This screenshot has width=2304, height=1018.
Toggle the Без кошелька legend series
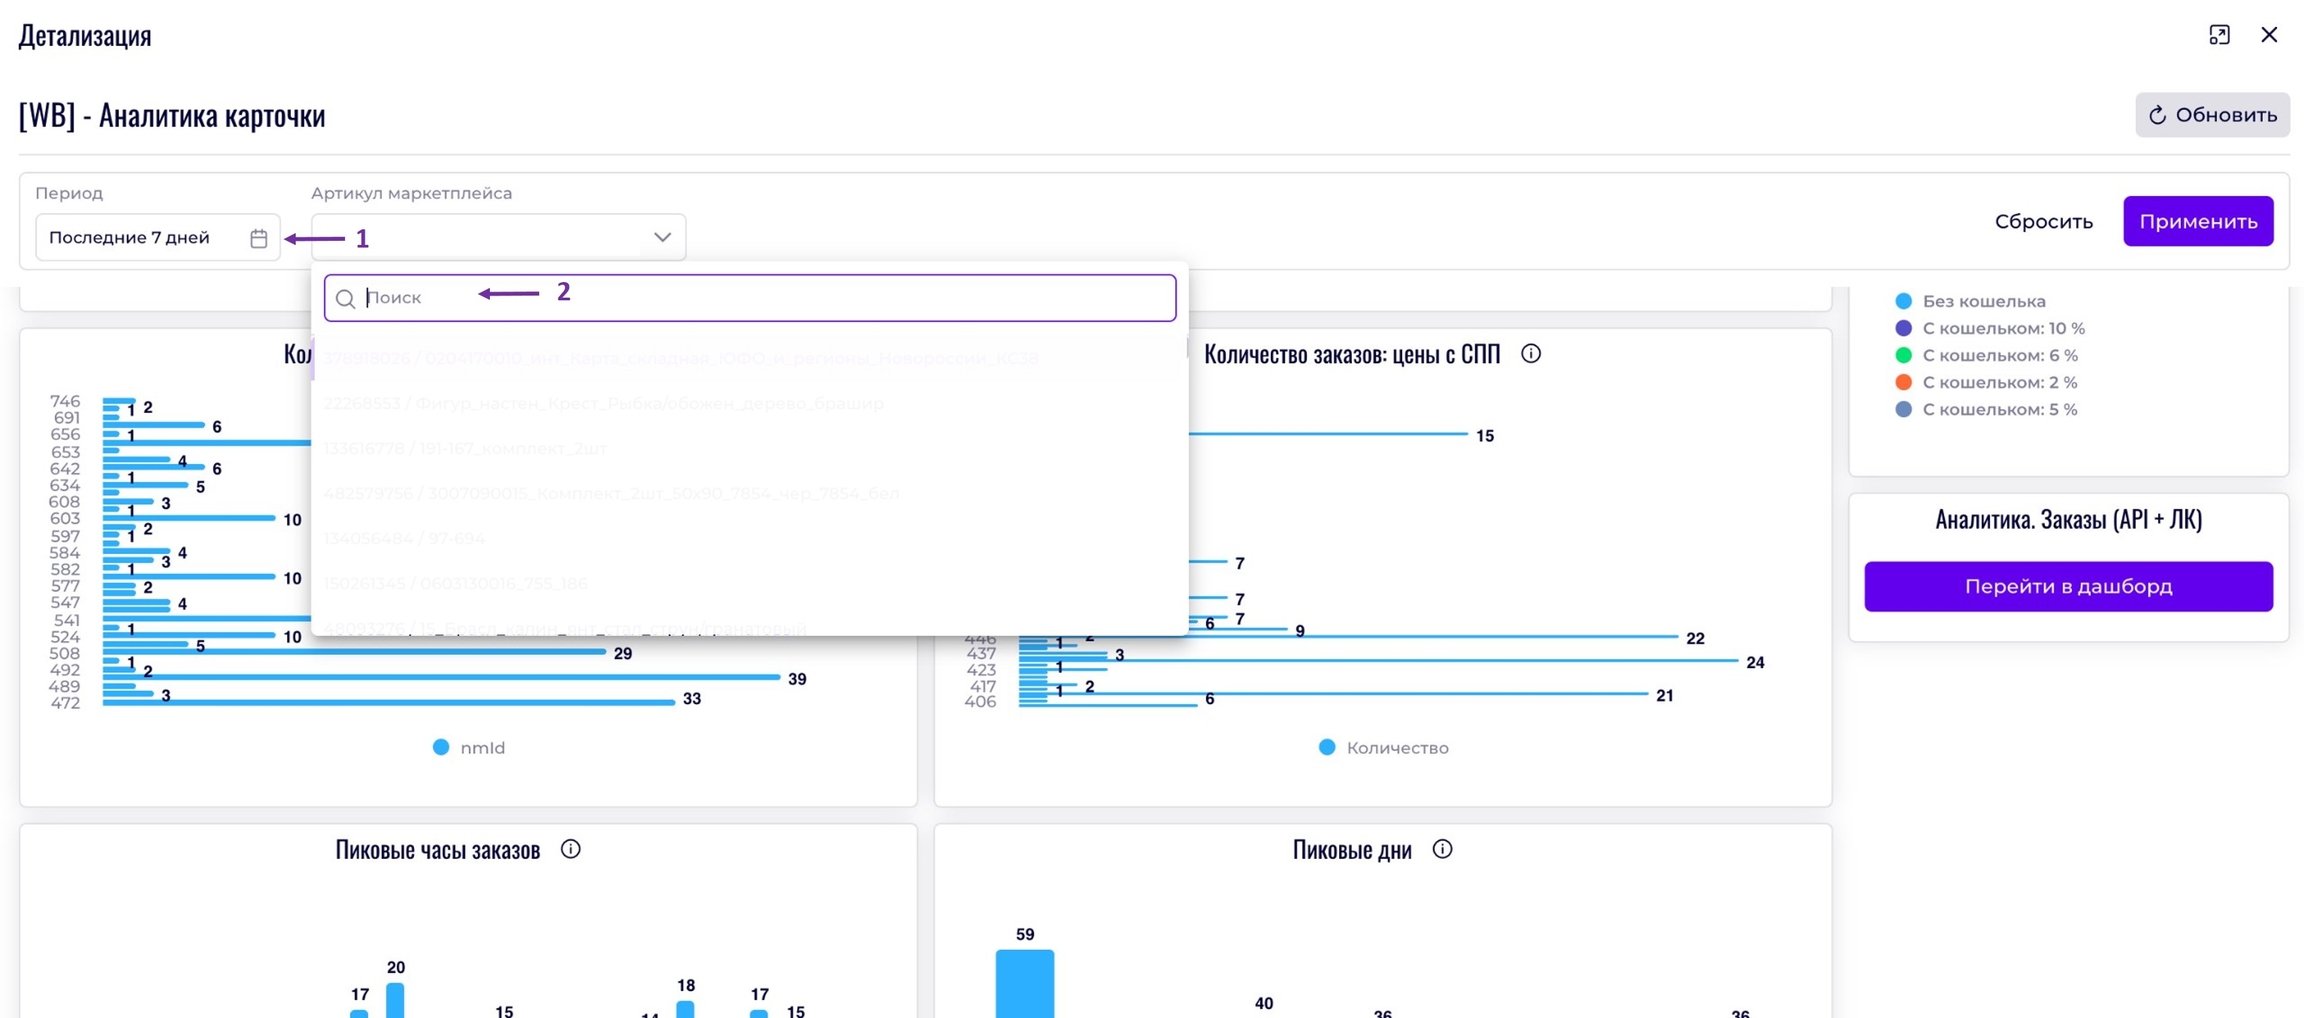pos(1983,301)
